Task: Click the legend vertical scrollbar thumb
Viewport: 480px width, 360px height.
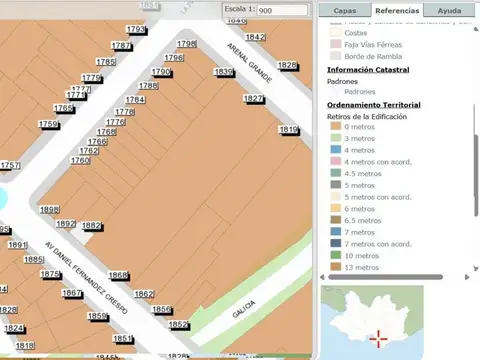Action: (x=476, y=176)
